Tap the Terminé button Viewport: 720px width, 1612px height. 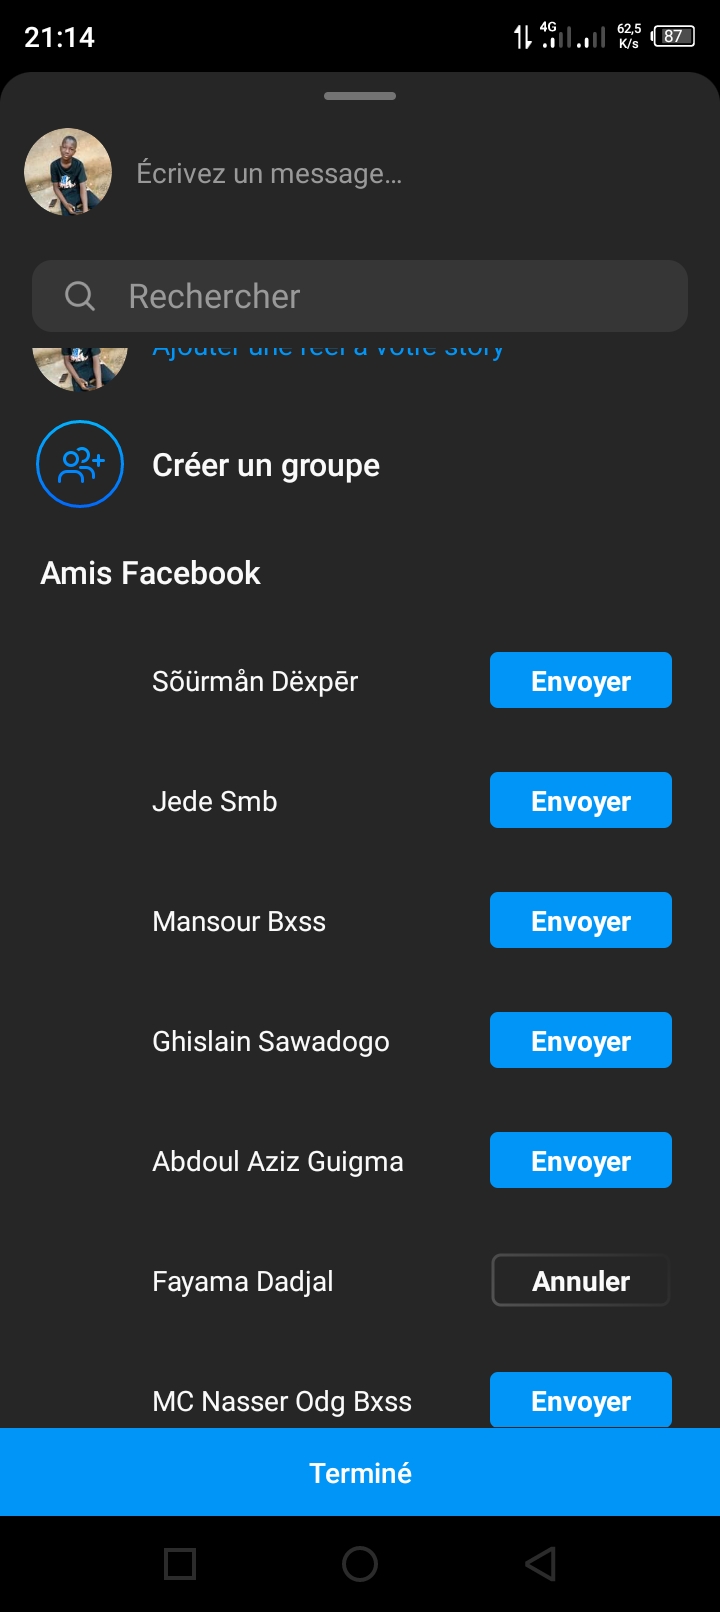click(360, 1473)
